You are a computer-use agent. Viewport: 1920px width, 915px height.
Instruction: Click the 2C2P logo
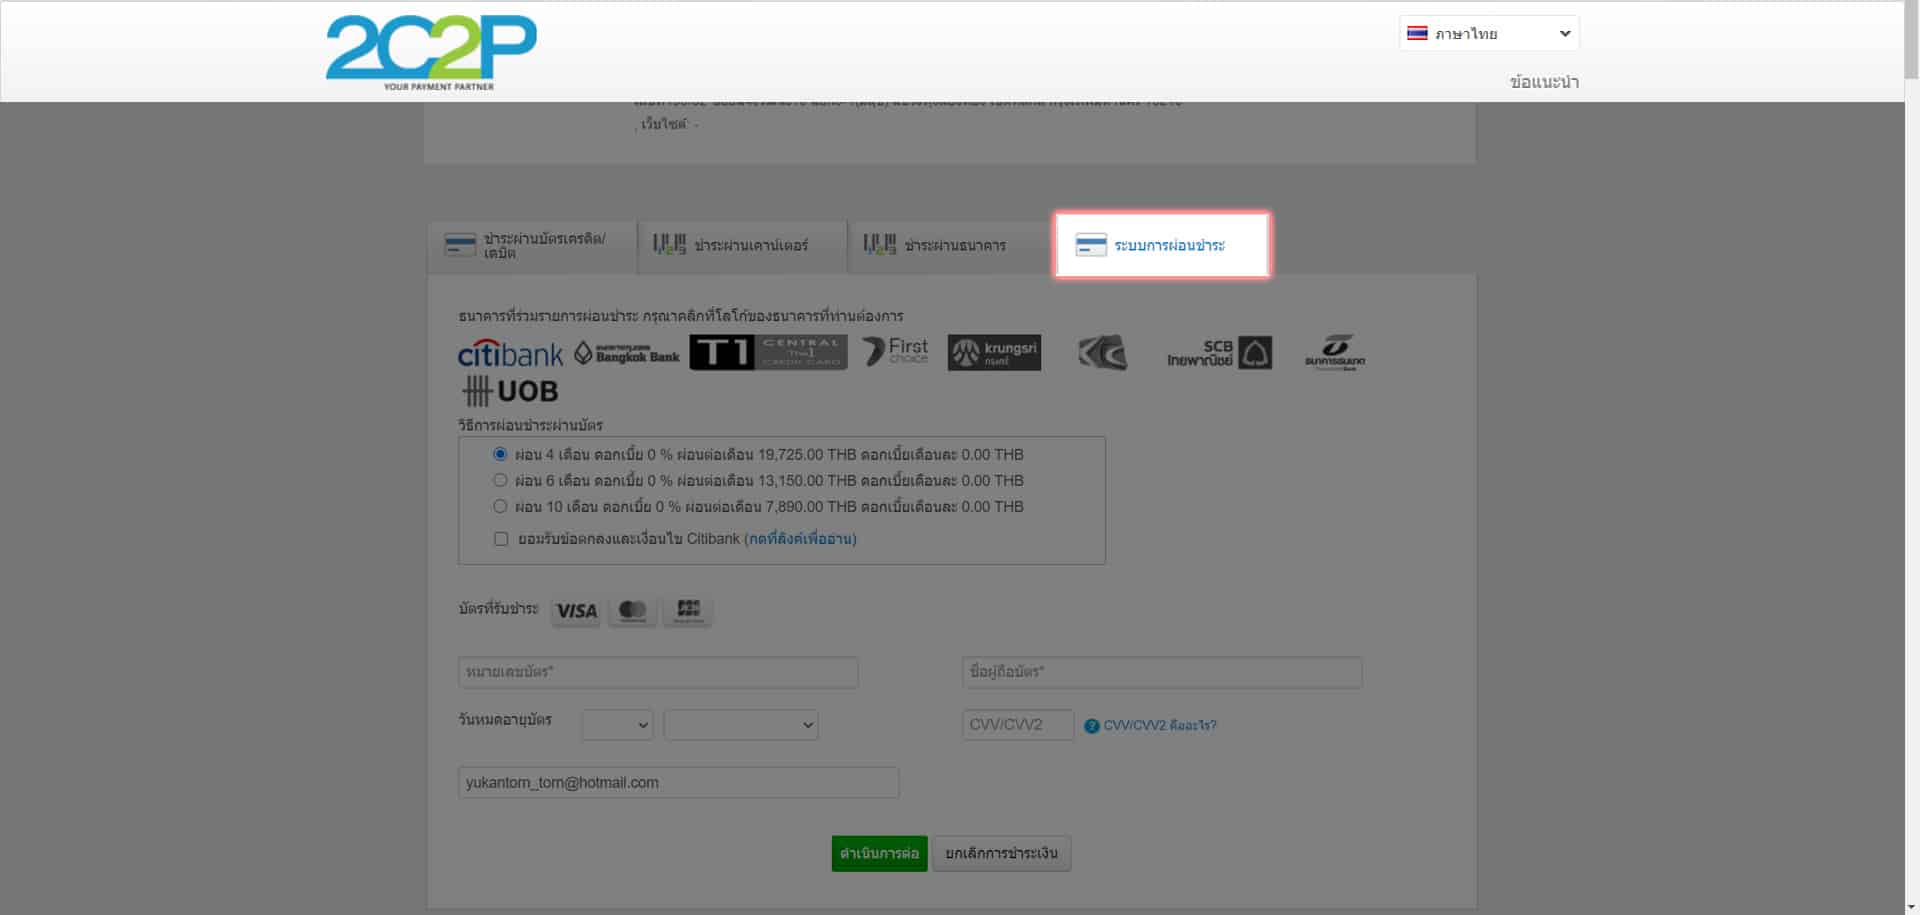pos(431,52)
